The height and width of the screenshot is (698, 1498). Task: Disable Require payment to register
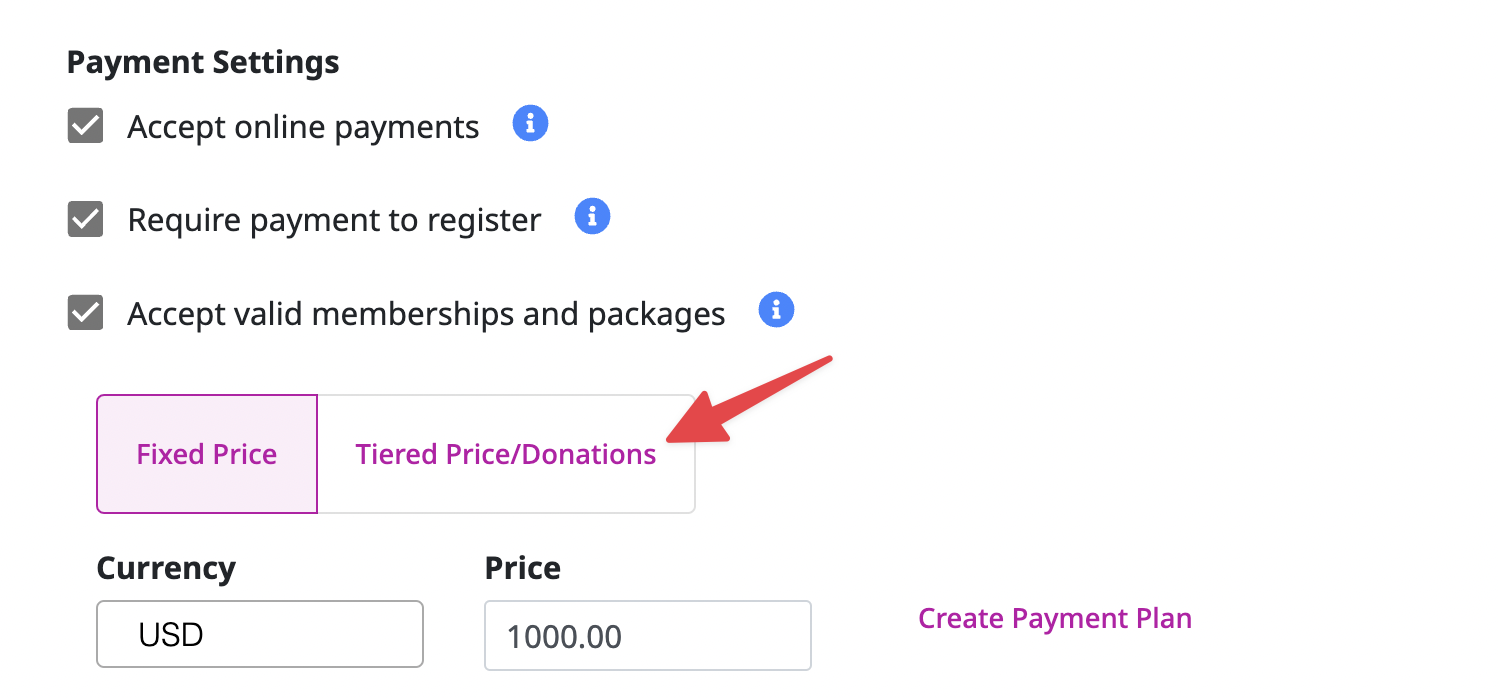85,219
